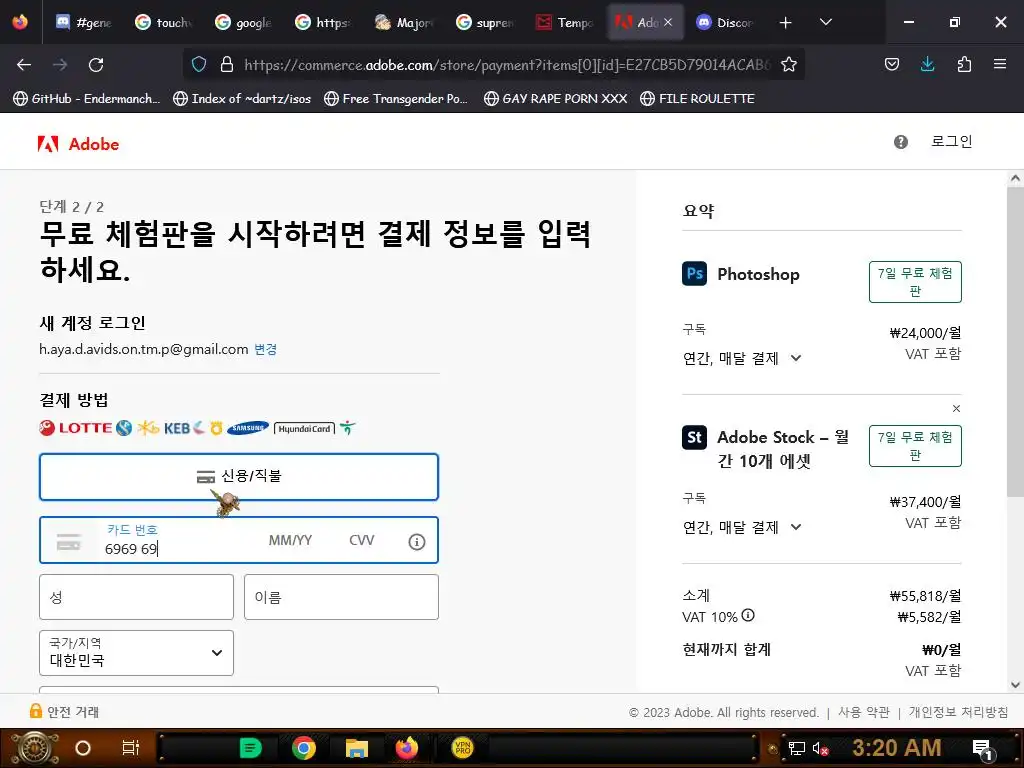1024x768 pixels.
Task: Switch to the Major tab
Action: point(404,23)
